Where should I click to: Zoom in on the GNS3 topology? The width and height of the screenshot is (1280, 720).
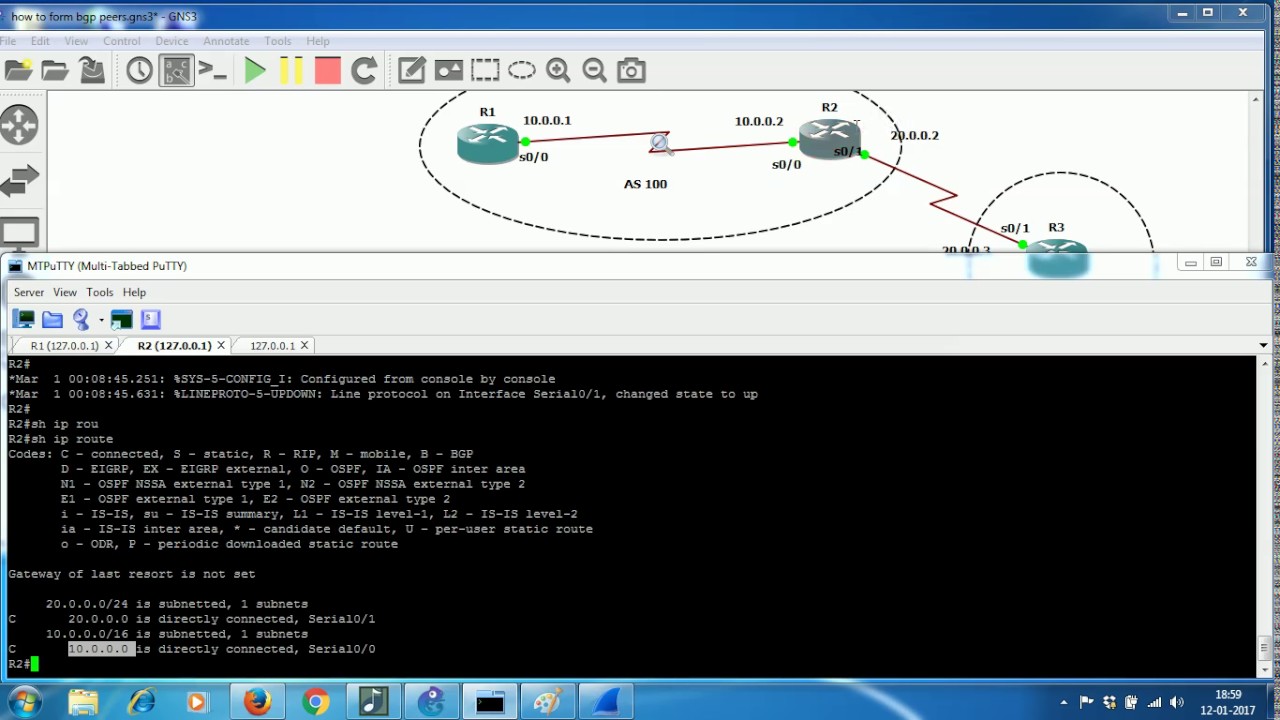click(x=558, y=70)
